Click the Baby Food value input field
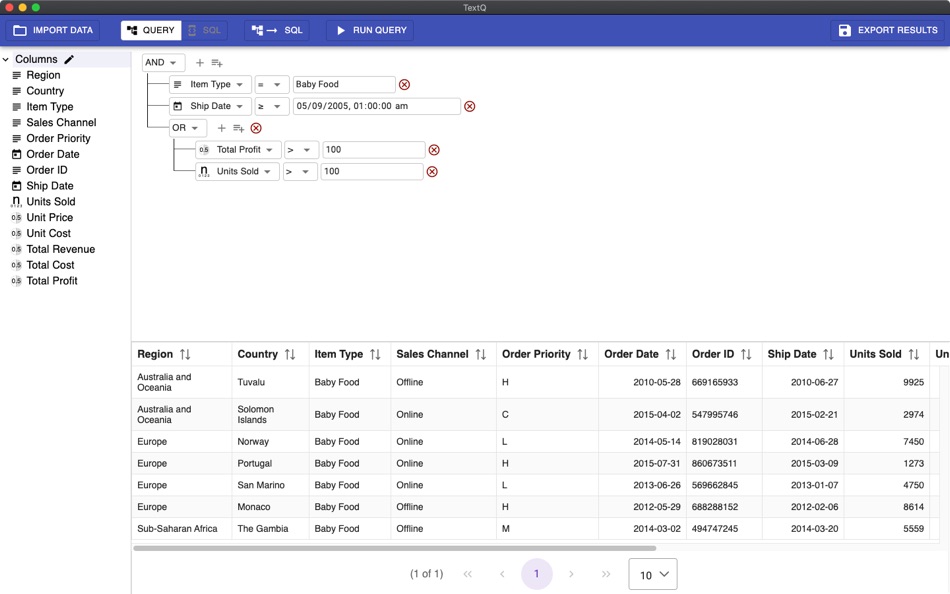Viewport: 950px width, 594px height. [344, 85]
